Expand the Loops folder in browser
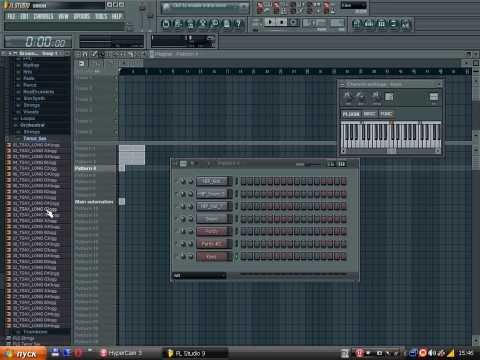Image resolution: width=480 pixels, height=360 pixels. [27, 118]
